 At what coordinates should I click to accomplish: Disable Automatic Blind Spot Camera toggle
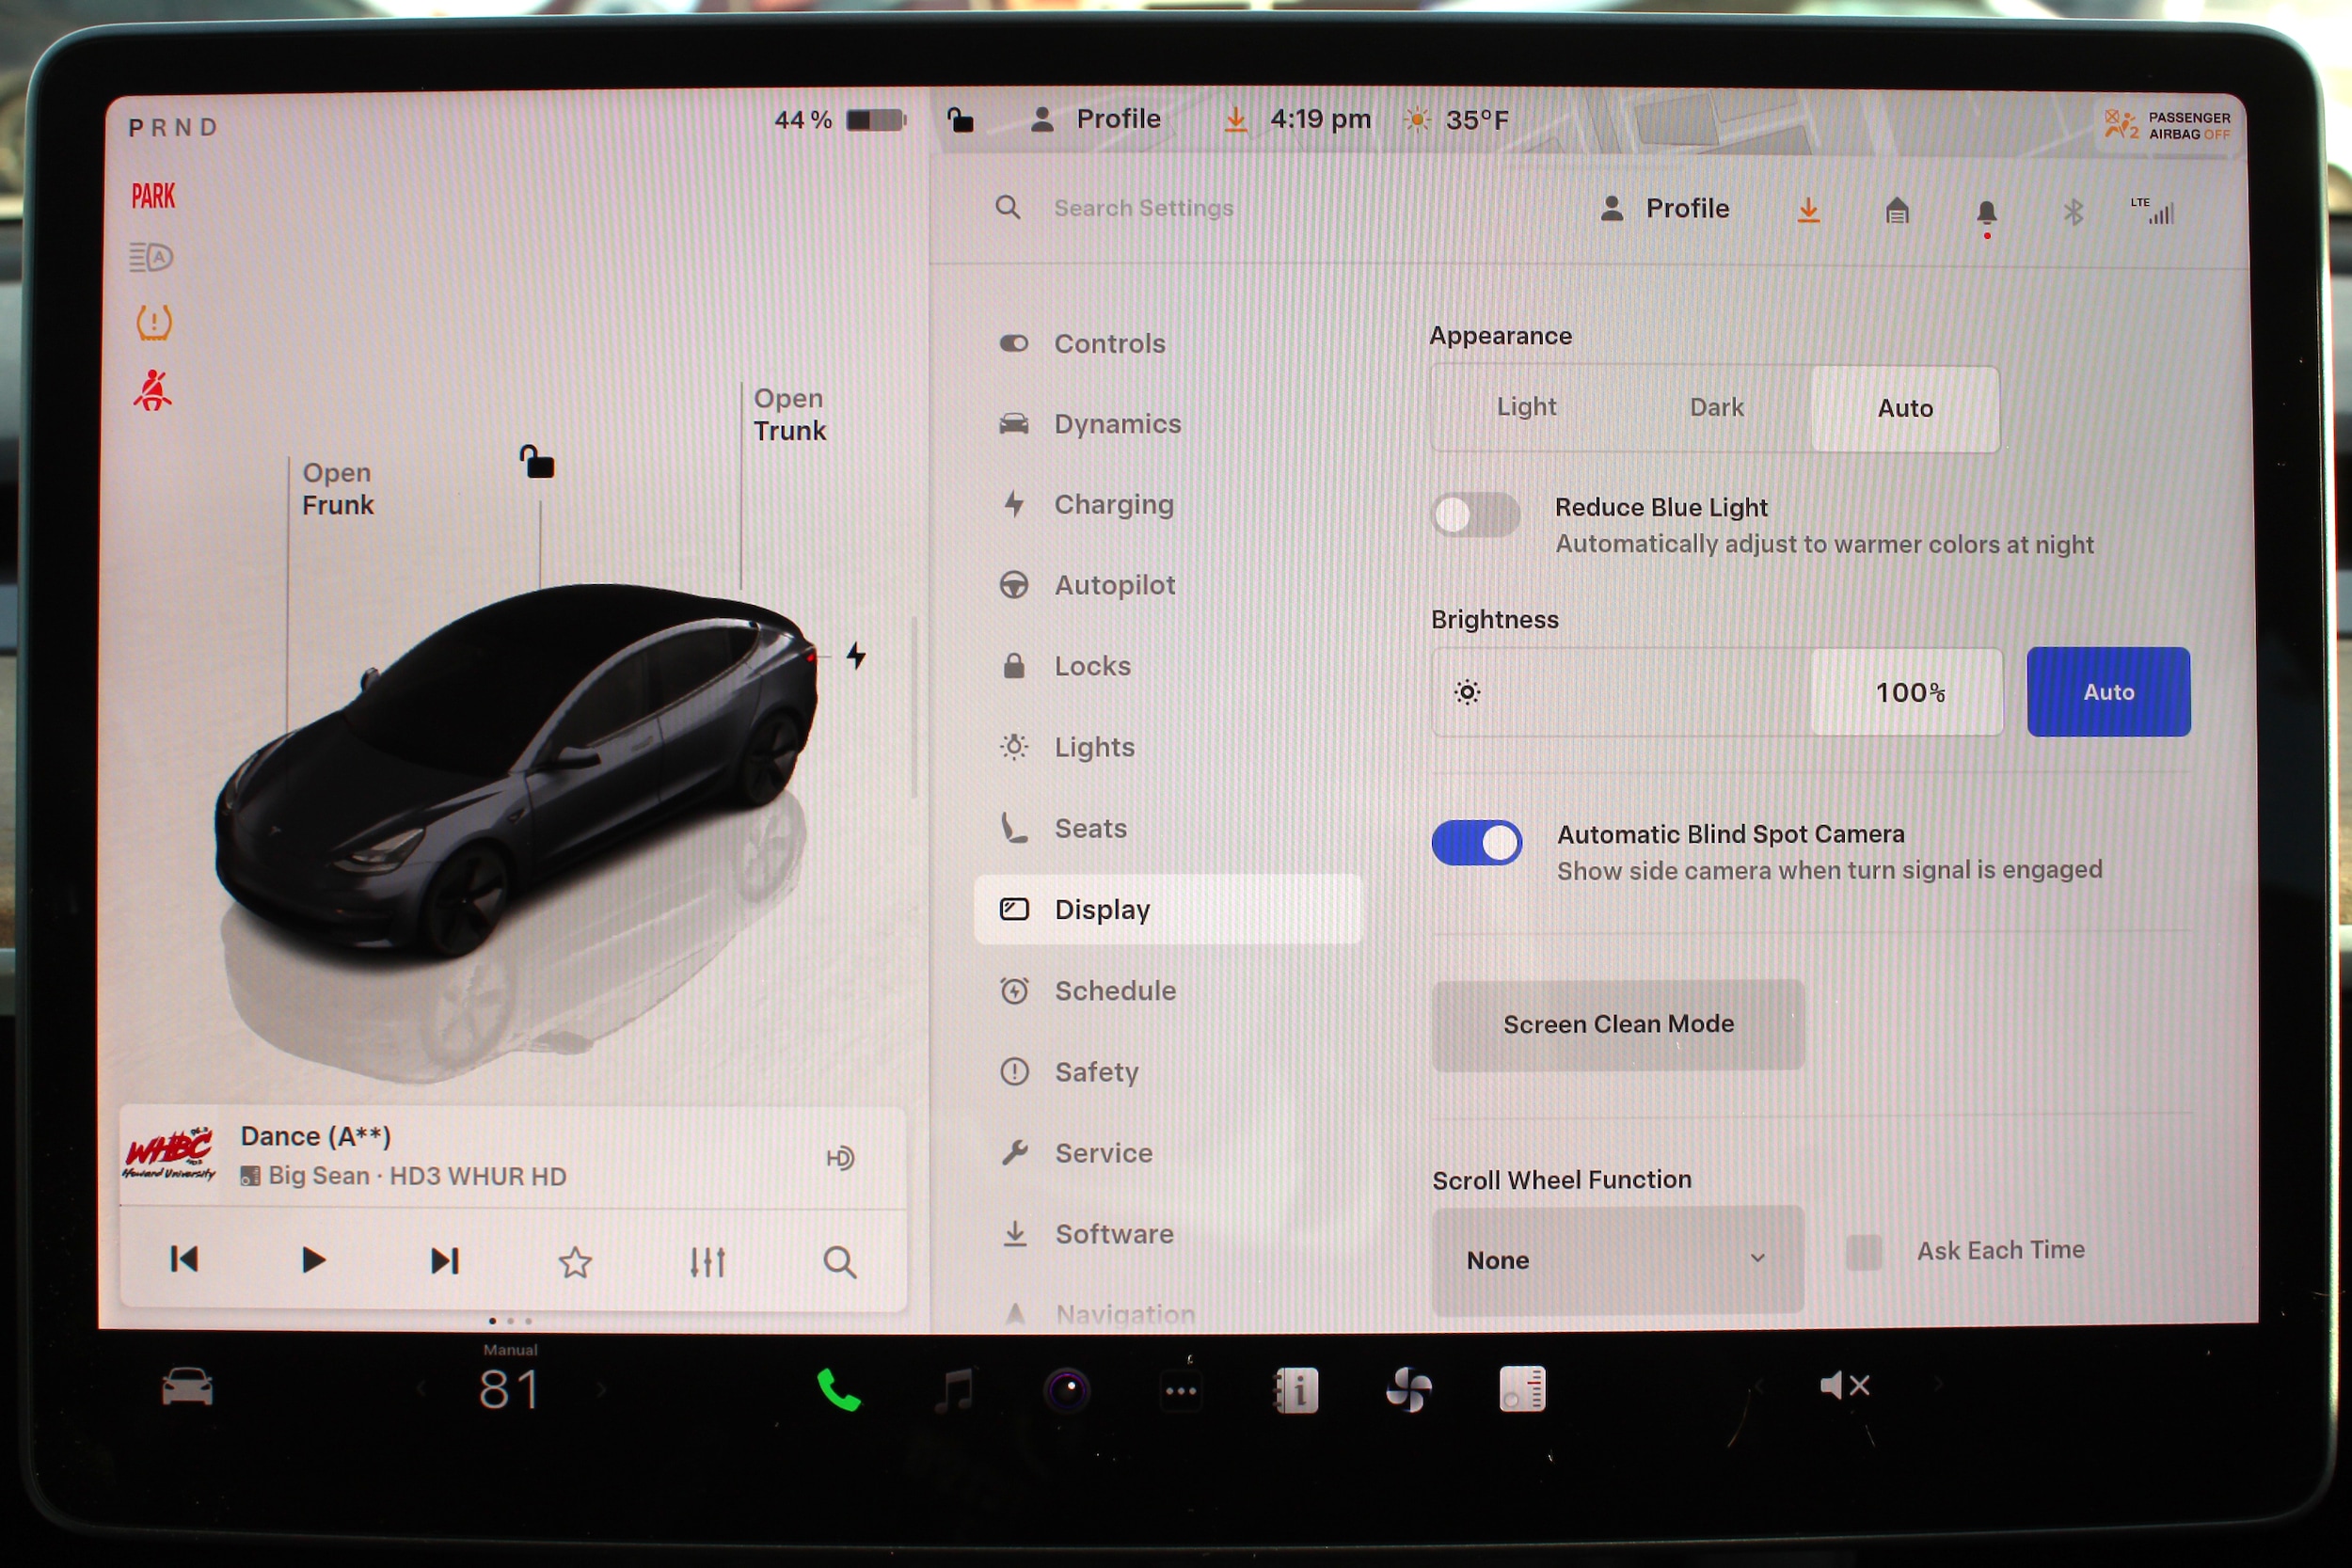[1476, 843]
